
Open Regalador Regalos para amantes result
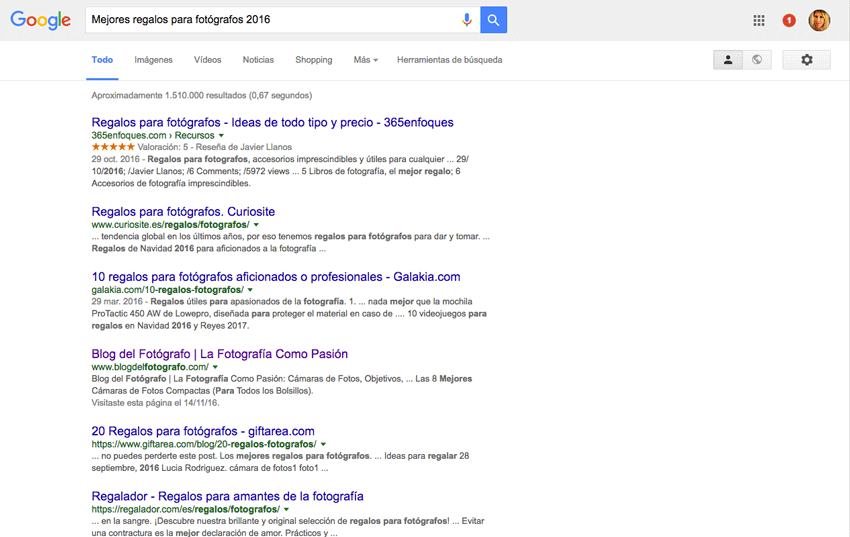(x=227, y=496)
